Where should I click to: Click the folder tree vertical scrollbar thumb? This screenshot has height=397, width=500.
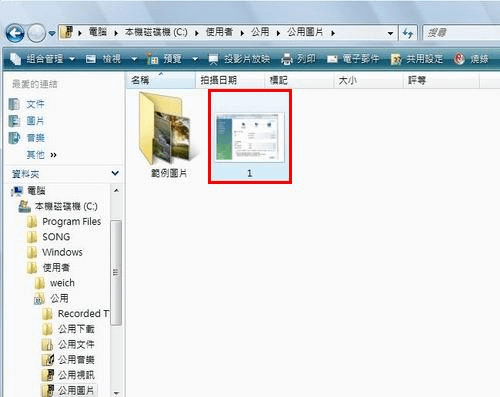click(116, 272)
